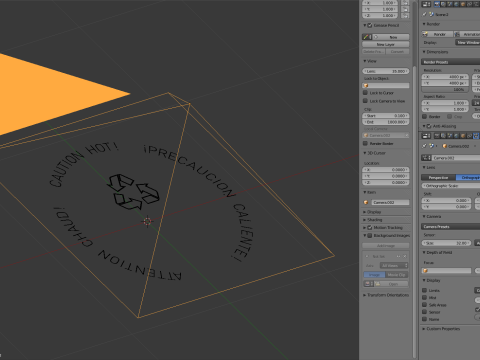
Task: Click the lock icon beside the scale Z field
Action: (x=405, y=16)
